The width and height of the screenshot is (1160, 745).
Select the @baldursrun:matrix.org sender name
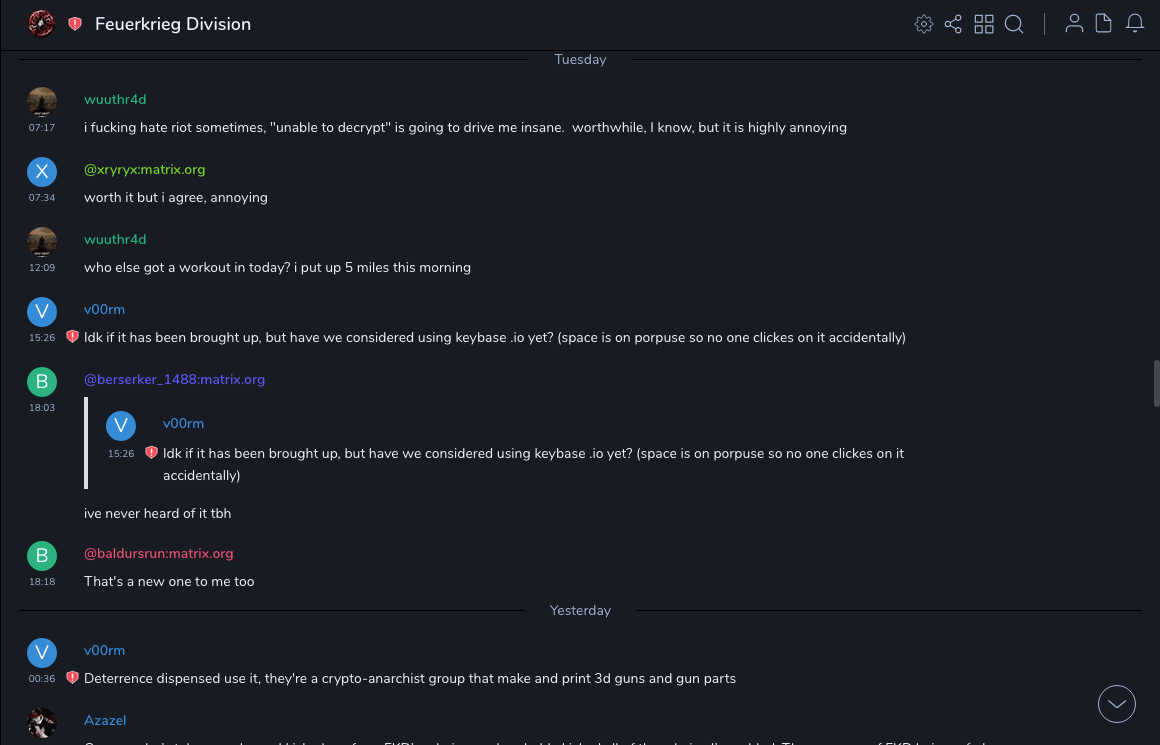158,553
